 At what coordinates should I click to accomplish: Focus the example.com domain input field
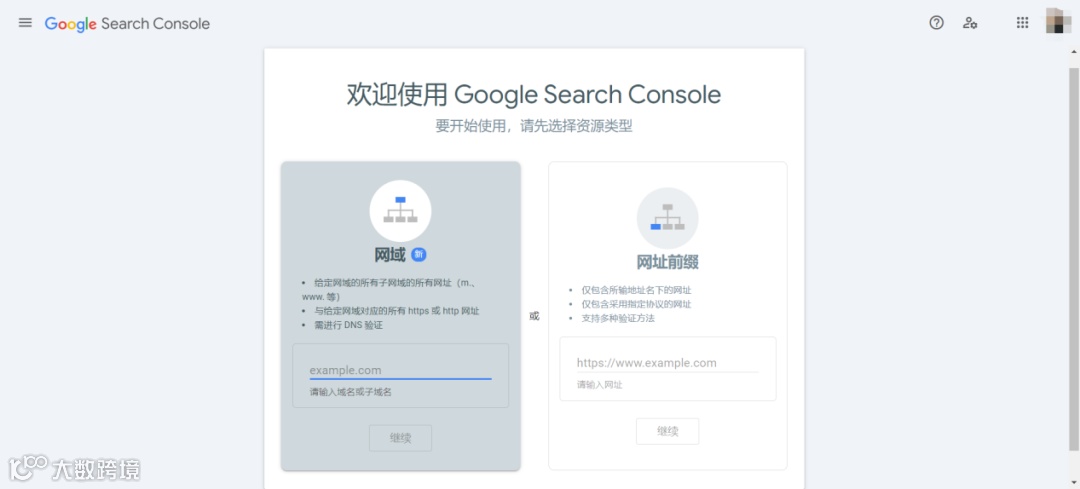coord(400,371)
